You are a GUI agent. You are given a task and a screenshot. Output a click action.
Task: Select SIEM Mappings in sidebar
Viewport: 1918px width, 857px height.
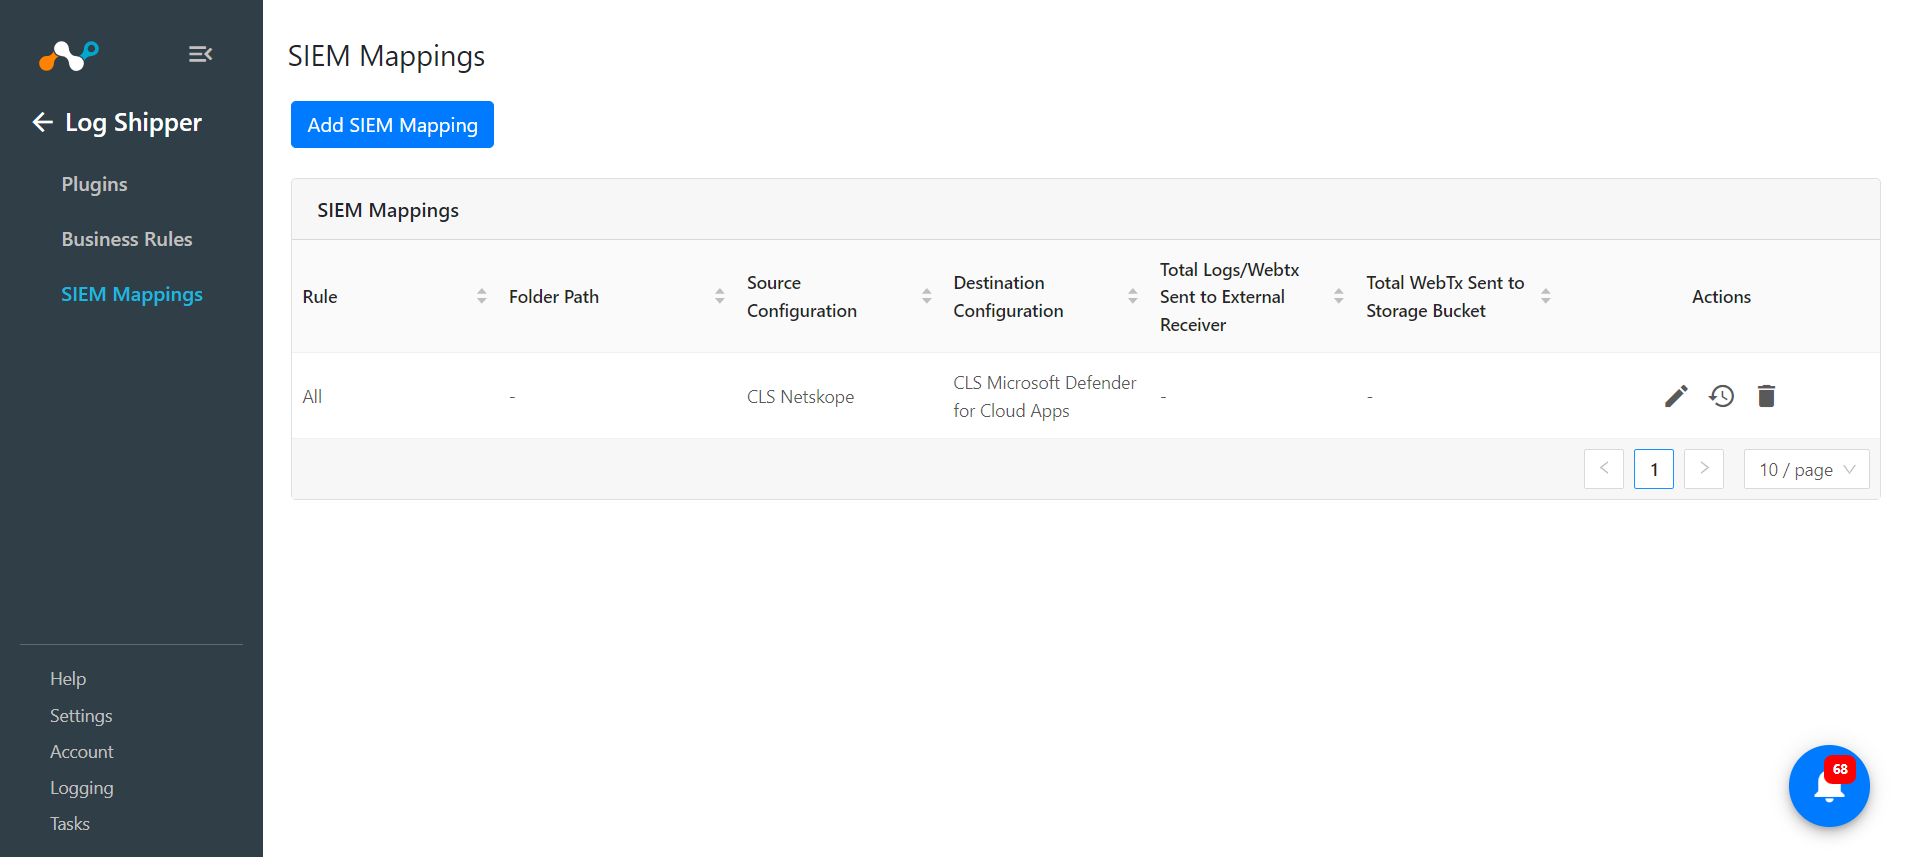132,294
